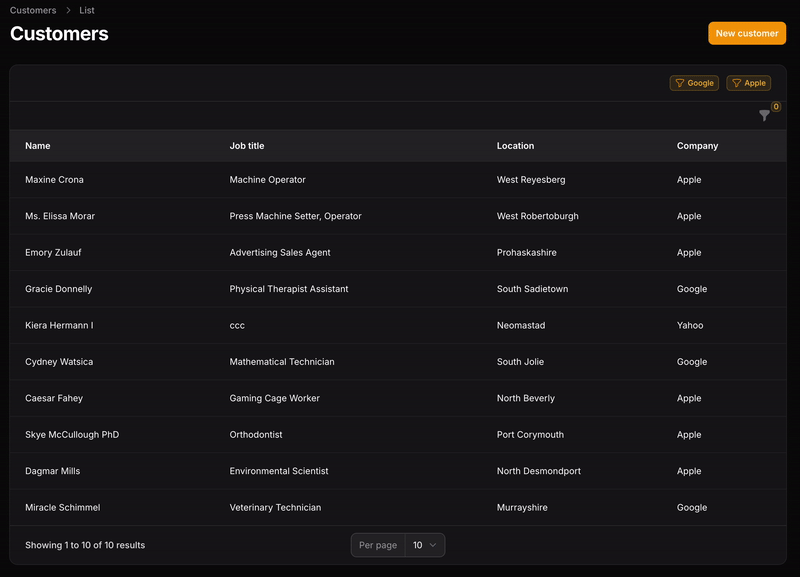The width and height of the screenshot is (800, 577).
Task: Click the funnel icon in Apple chip
Action: pos(736,84)
